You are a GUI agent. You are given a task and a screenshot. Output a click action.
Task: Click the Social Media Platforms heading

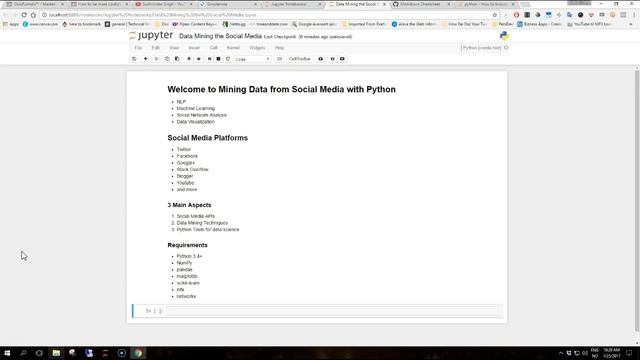(207, 138)
